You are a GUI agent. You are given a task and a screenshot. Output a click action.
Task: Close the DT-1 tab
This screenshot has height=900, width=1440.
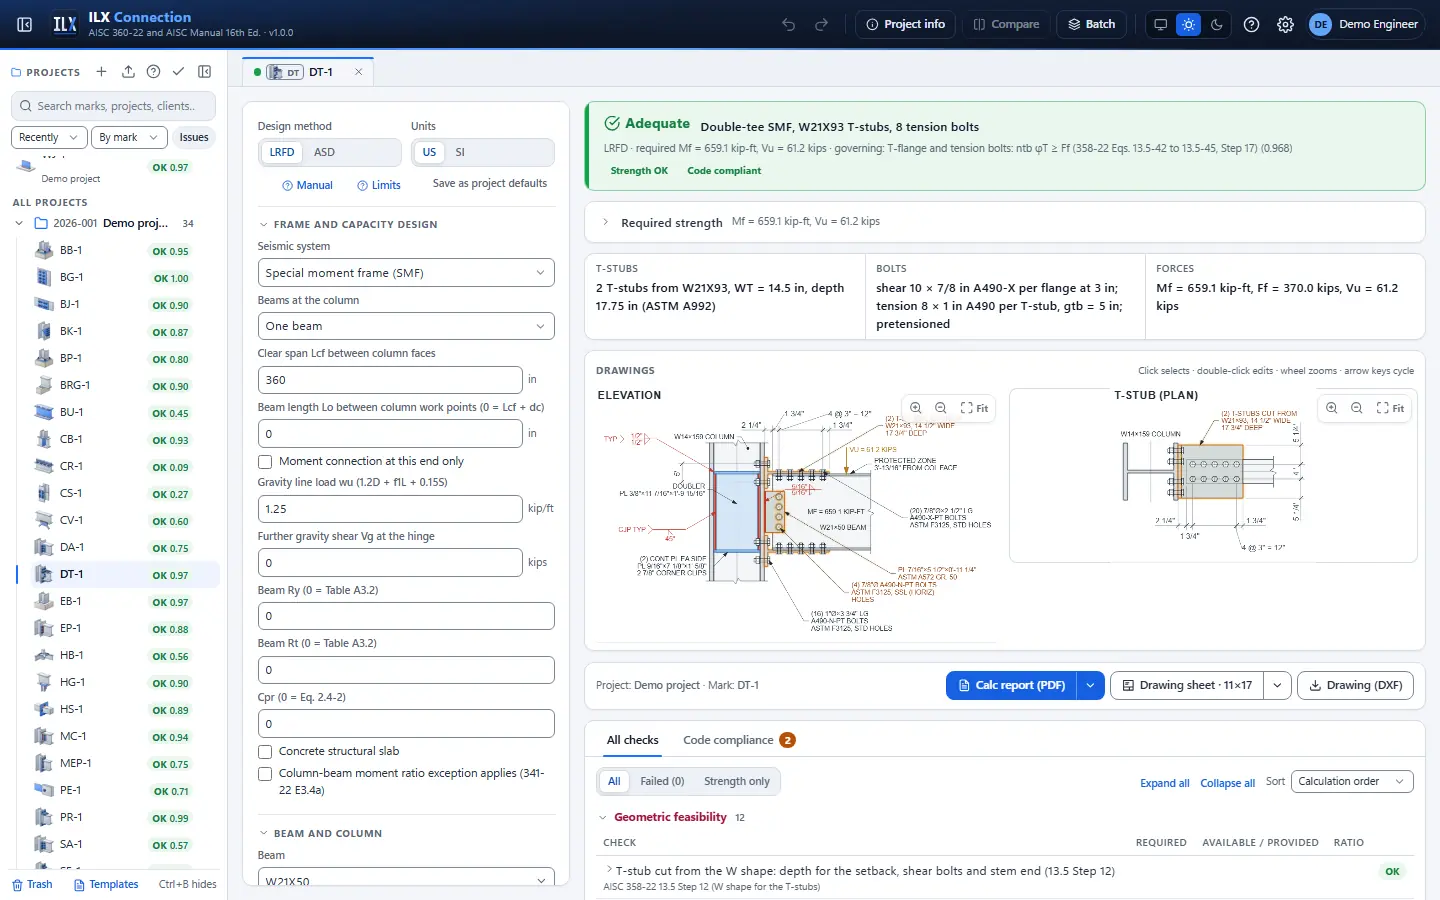coord(359,72)
